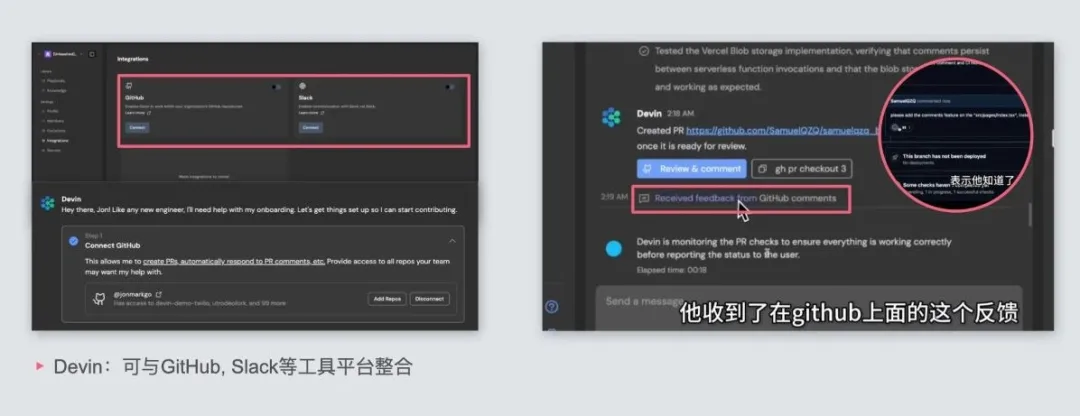Click the GitHub octocat icon beside @jonmarkgo
The height and width of the screenshot is (416, 1080).
tap(99, 298)
